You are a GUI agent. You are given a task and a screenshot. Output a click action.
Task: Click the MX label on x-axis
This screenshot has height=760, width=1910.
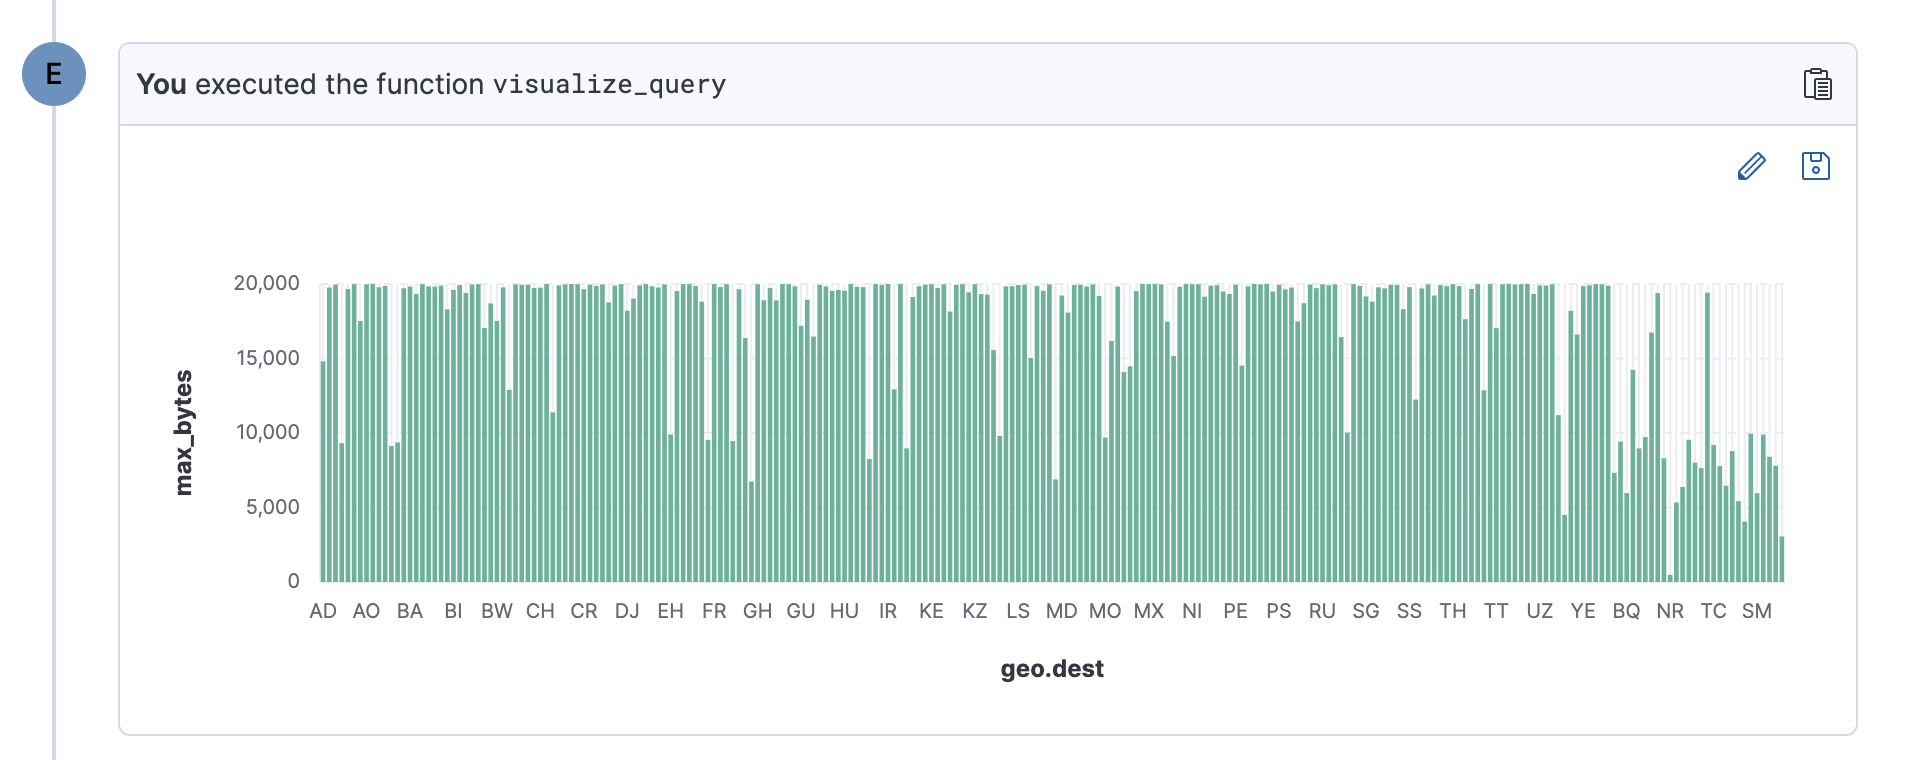(1148, 611)
